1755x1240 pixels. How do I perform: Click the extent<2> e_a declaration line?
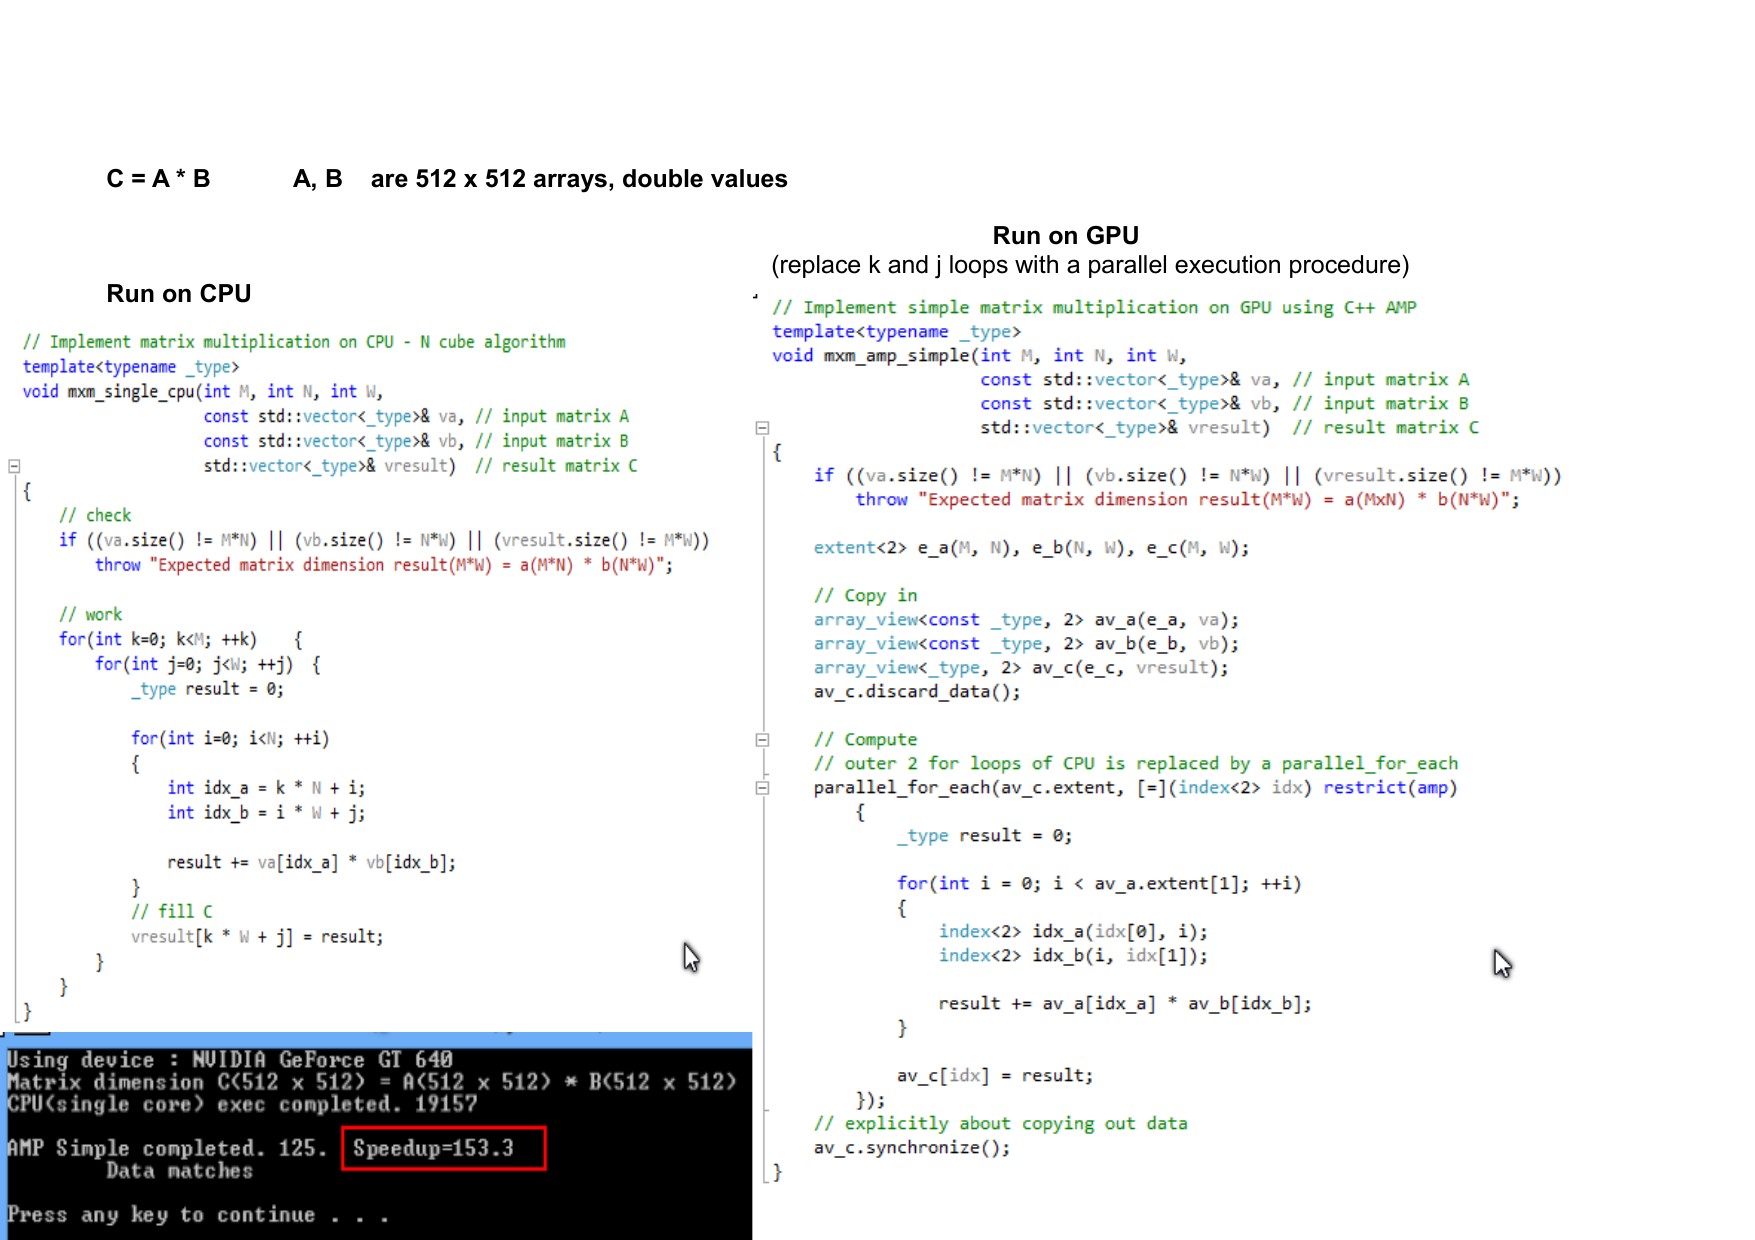click(x=1030, y=548)
